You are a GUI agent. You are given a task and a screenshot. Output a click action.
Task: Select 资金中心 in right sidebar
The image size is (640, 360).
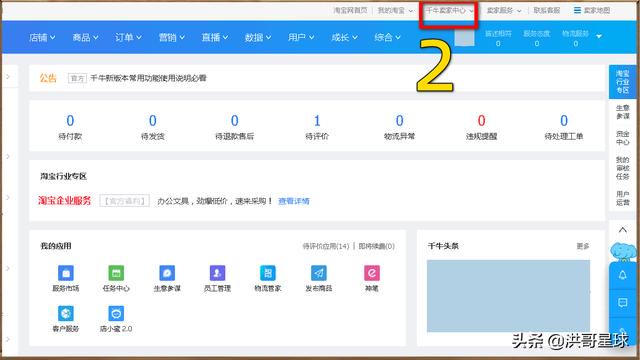pyautogui.click(x=622, y=138)
